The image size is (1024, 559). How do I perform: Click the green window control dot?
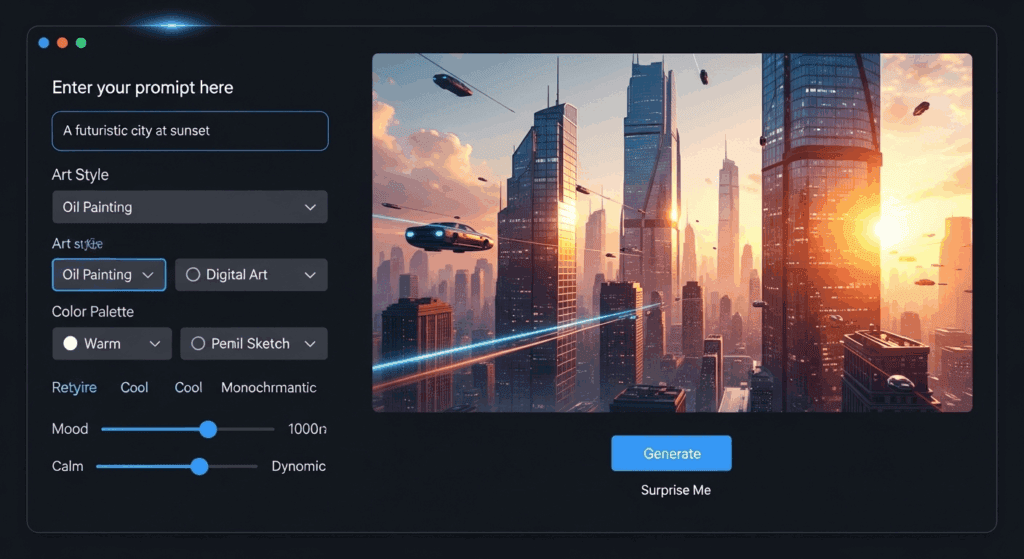coord(81,42)
